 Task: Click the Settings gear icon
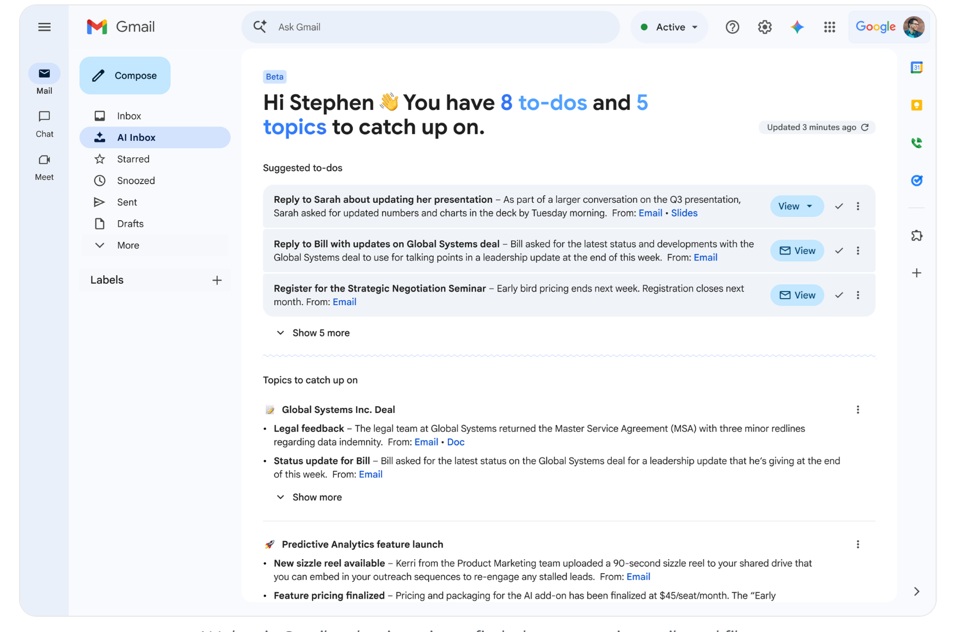pyautogui.click(x=765, y=27)
